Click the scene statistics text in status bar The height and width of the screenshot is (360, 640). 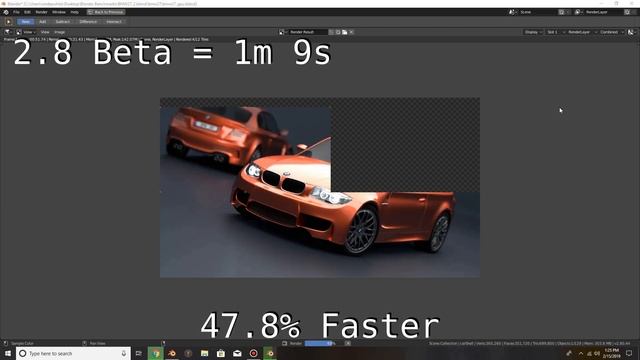point(529,343)
